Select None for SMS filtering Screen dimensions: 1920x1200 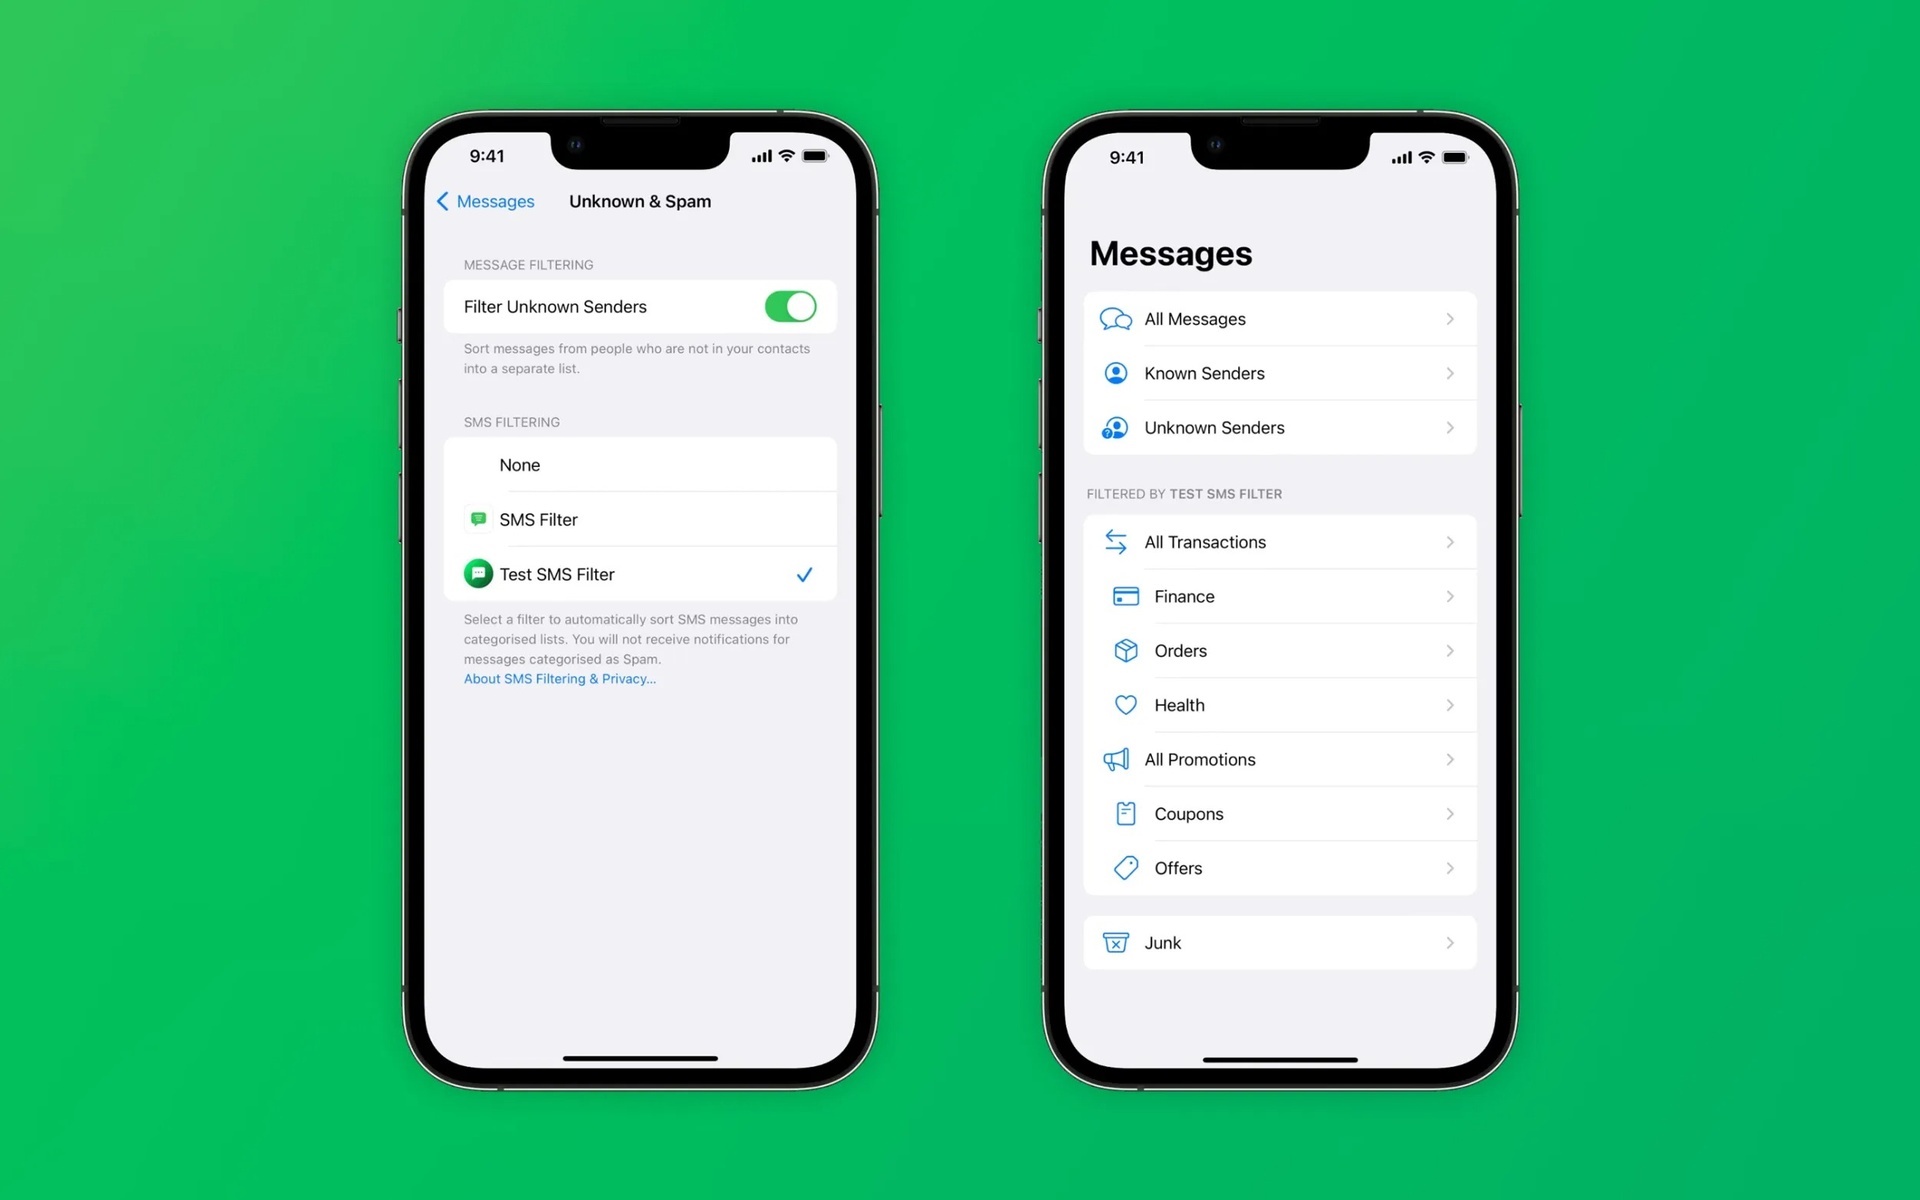point(640,465)
